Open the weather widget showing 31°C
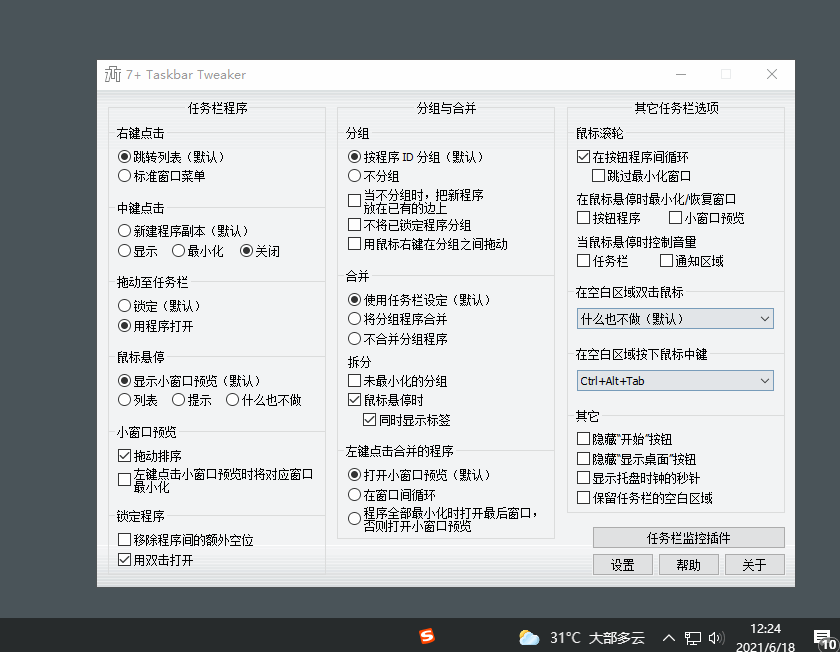This screenshot has height=652, width=840. (x=529, y=636)
